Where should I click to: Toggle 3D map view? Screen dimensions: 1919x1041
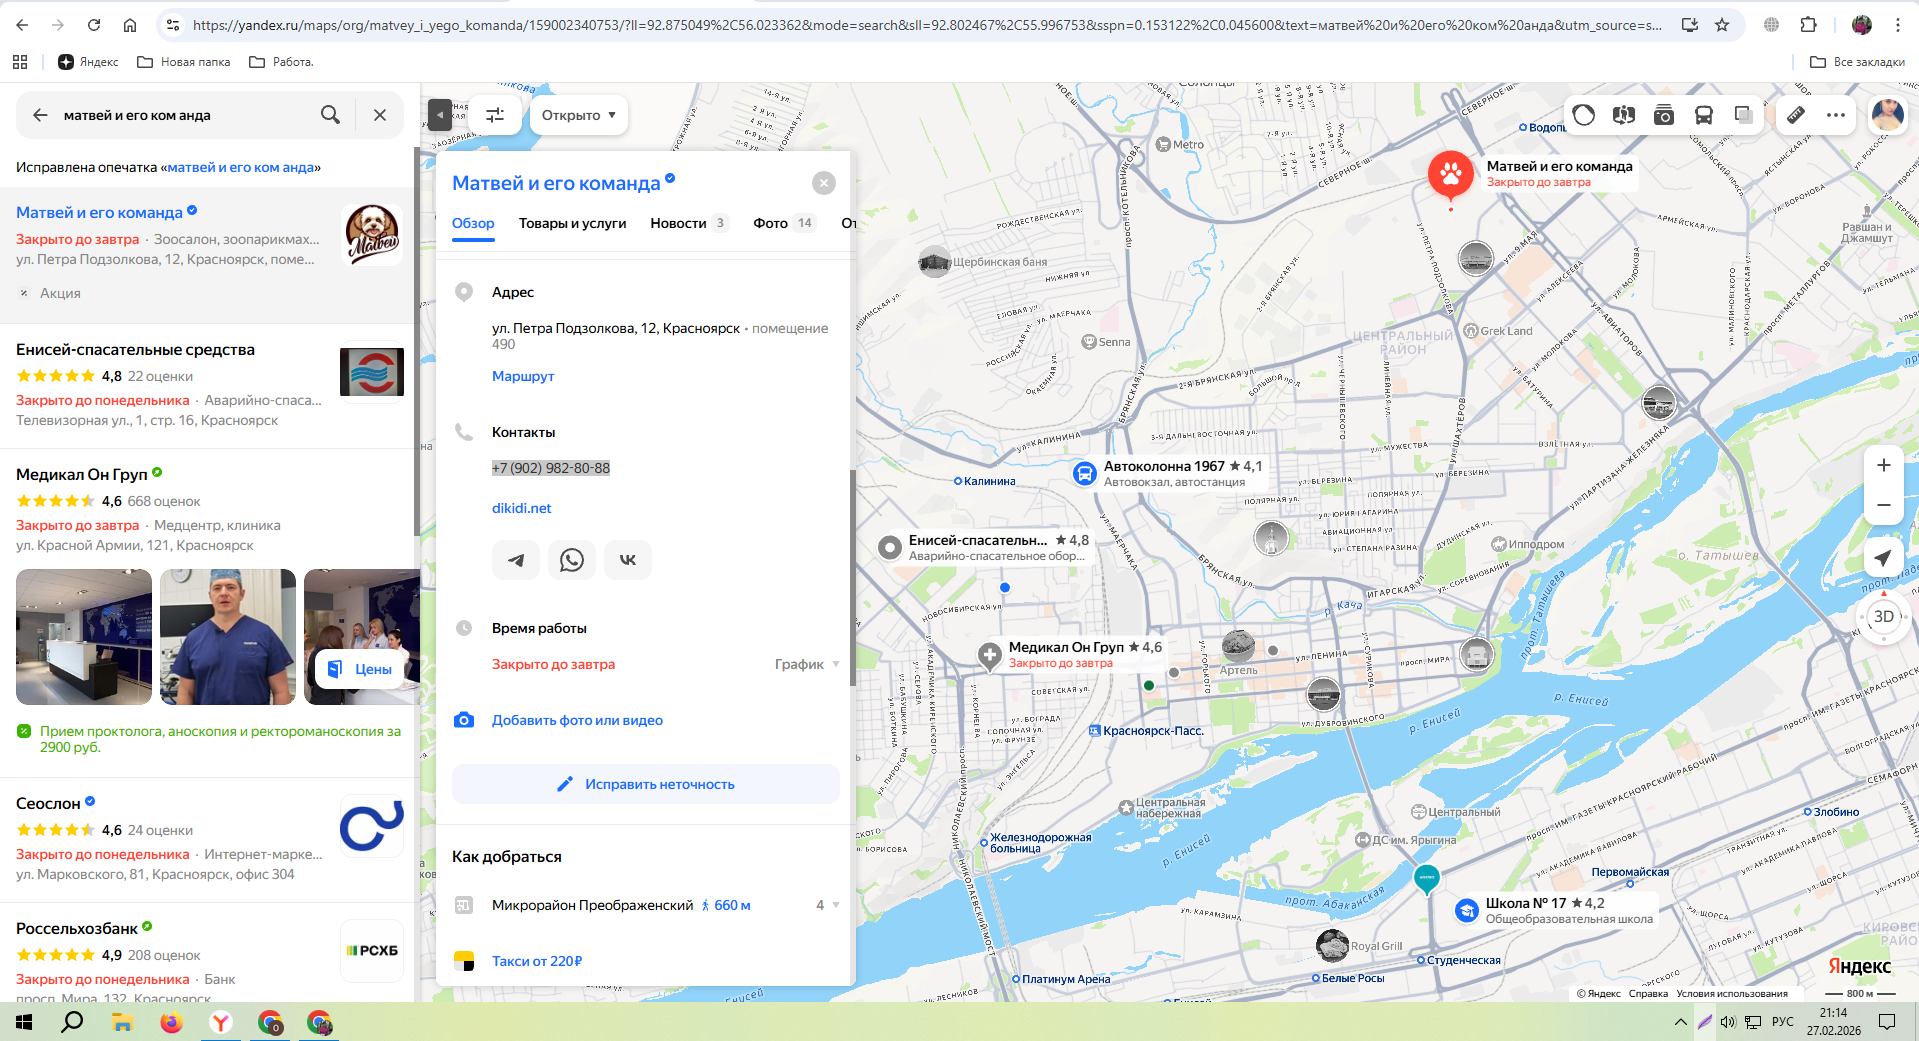(1883, 616)
